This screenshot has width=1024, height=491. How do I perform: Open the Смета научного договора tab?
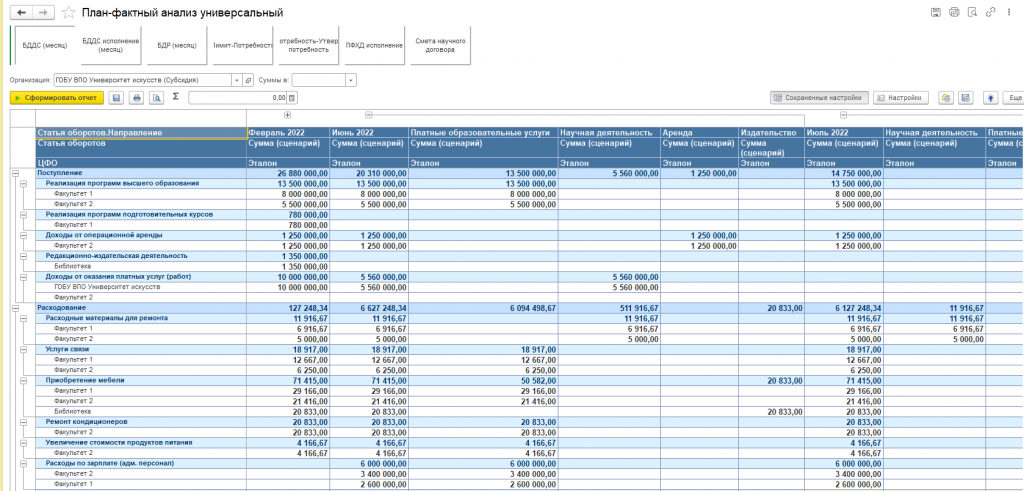click(x=440, y=46)
